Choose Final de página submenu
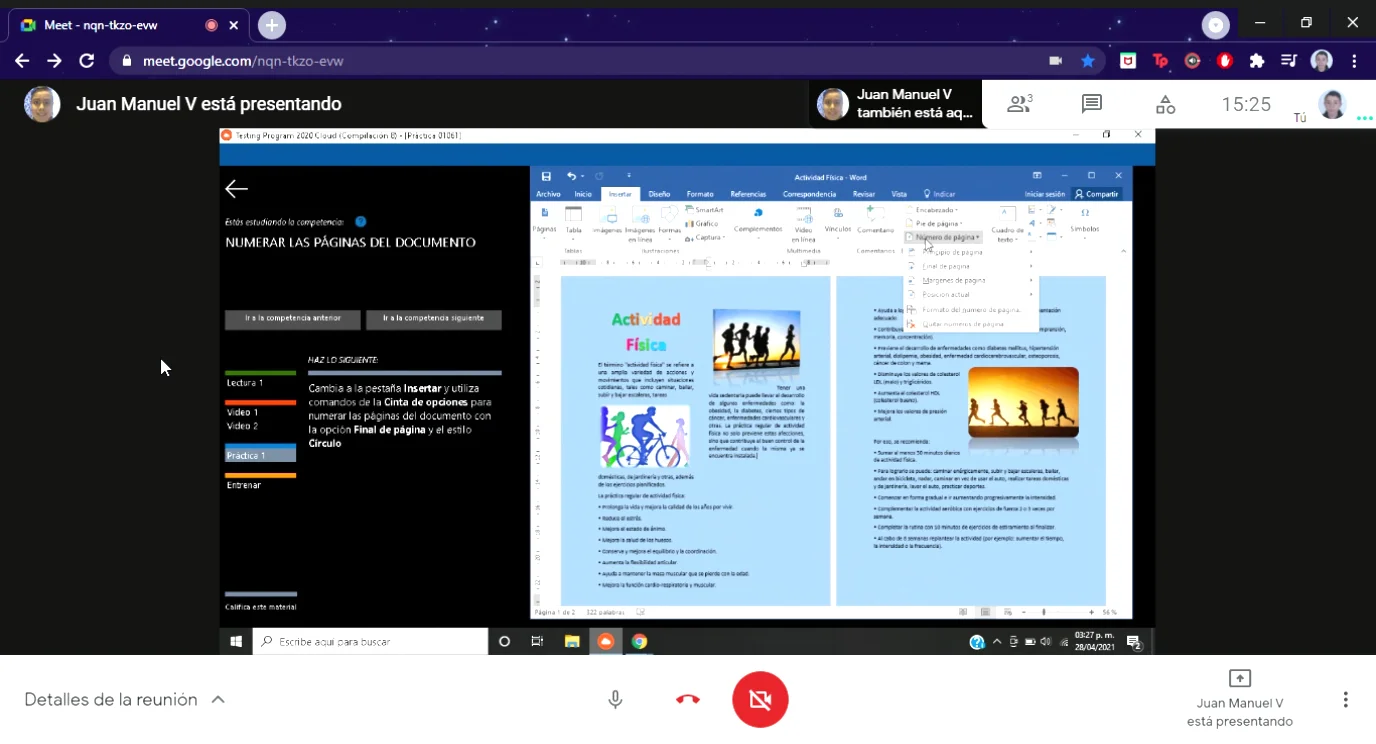This screenshot has height=744, width=1376. [x=970, y=266]
